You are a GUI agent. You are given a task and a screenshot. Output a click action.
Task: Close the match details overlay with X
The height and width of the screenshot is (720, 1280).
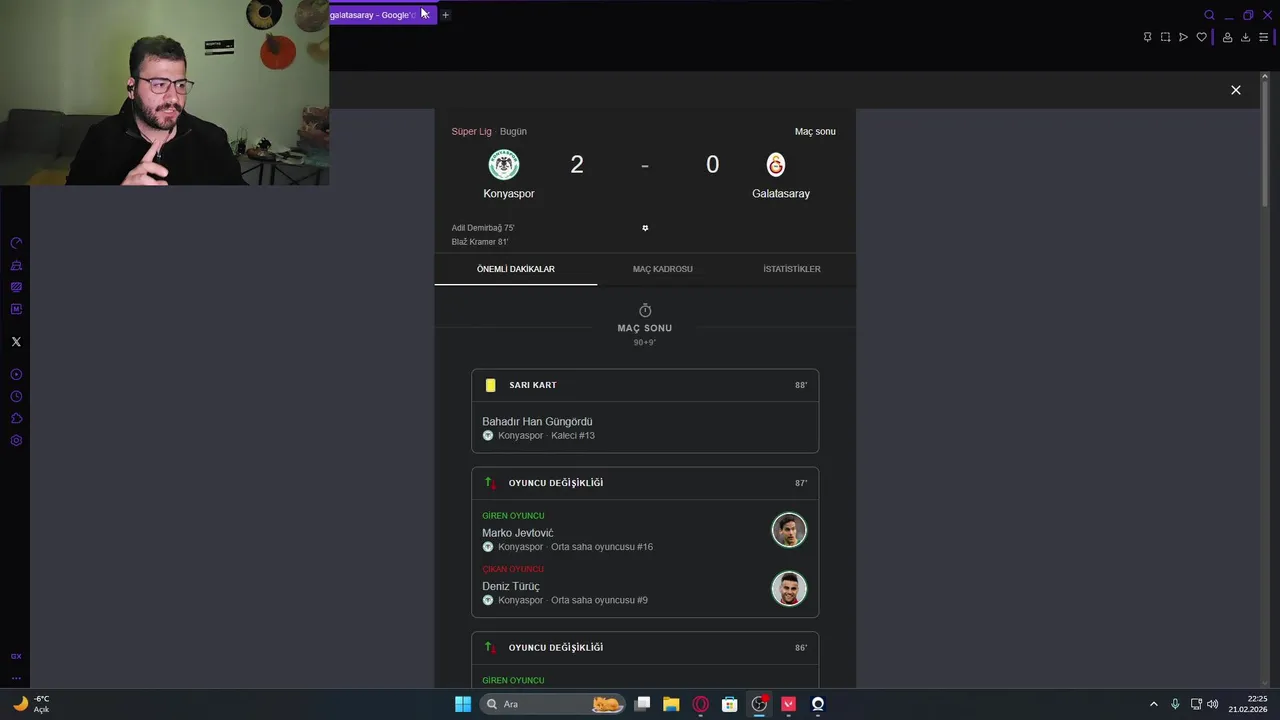[x=1236, y=90]
